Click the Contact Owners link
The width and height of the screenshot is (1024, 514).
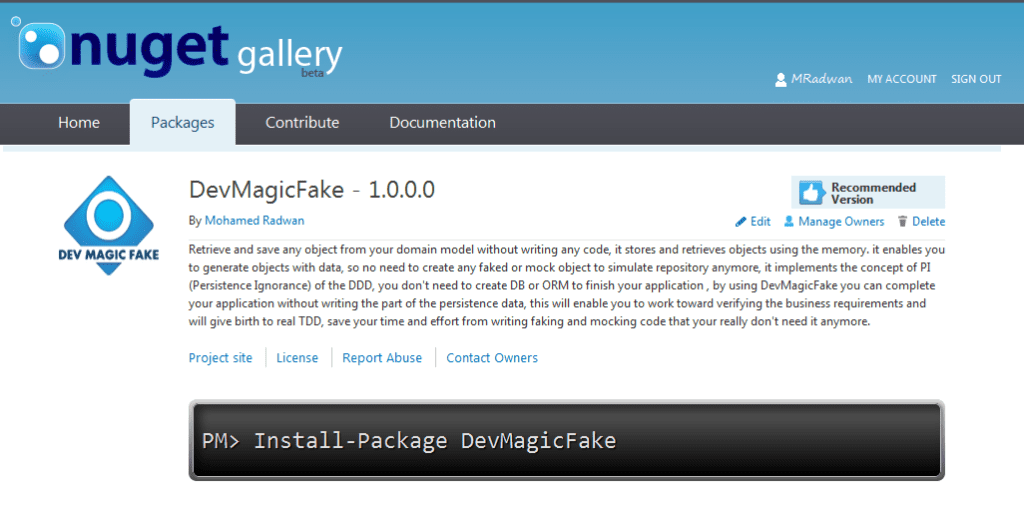(492, 358)
